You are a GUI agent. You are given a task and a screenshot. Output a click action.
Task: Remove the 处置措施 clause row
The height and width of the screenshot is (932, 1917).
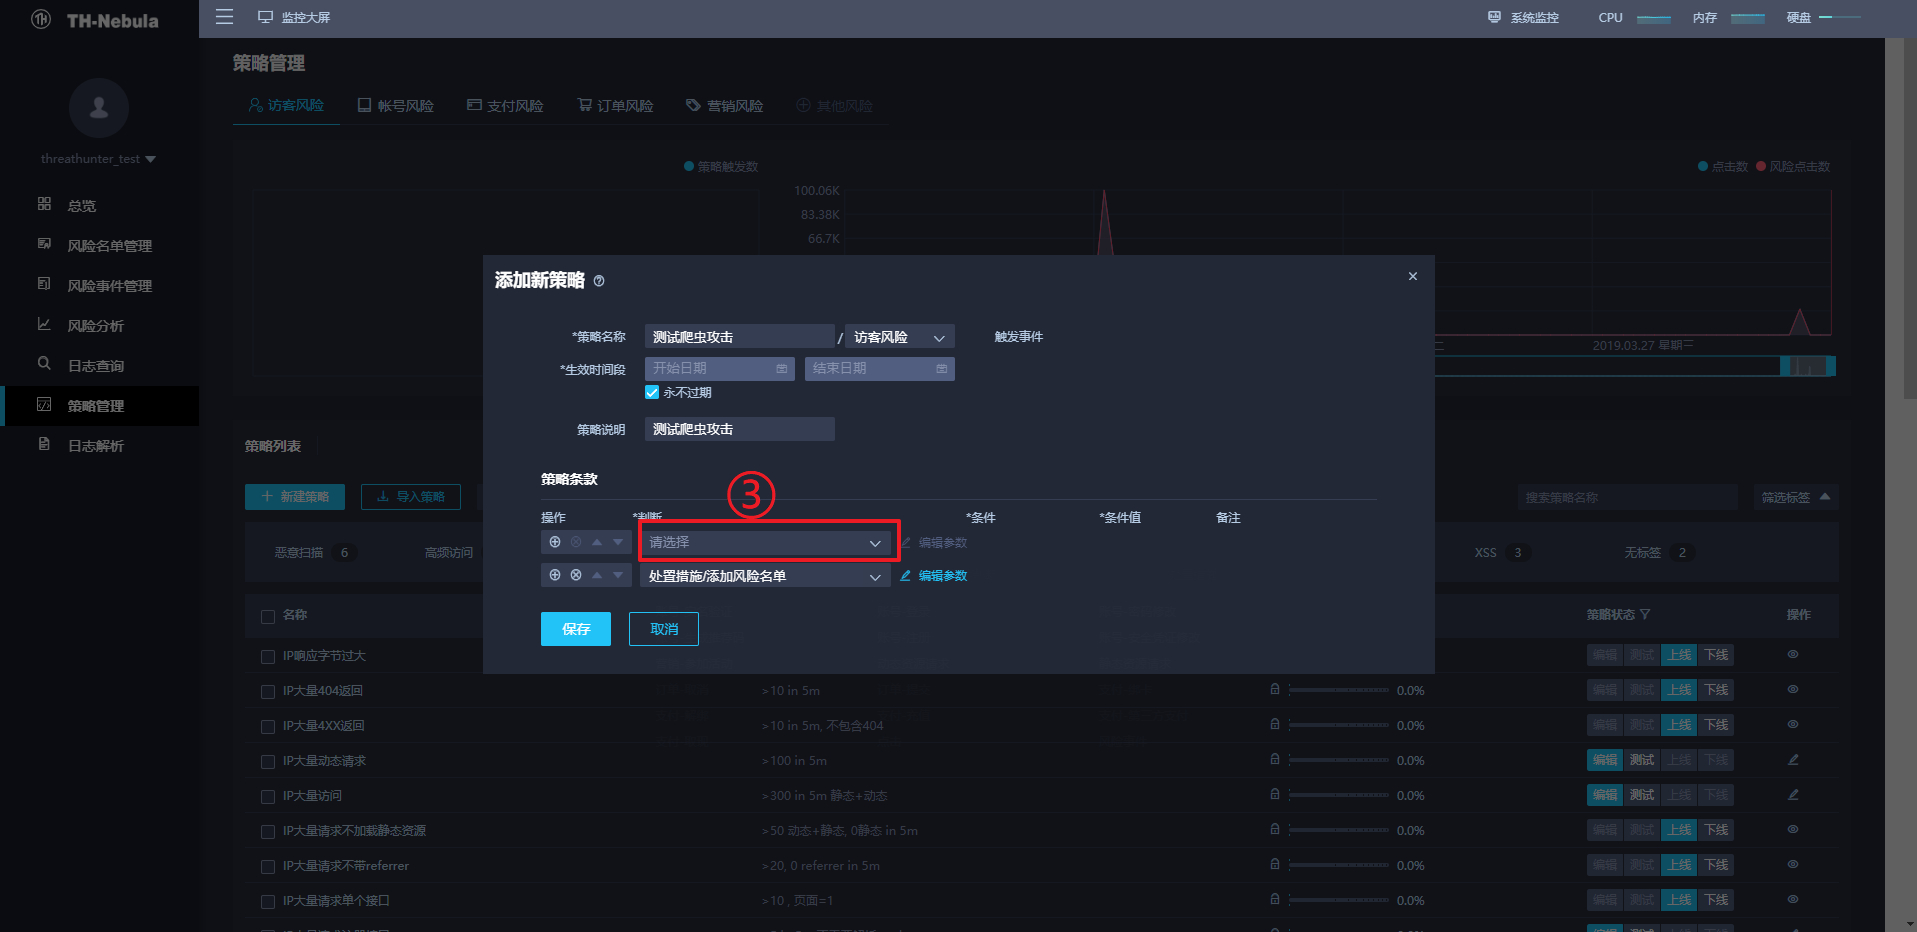pos(576,575)
